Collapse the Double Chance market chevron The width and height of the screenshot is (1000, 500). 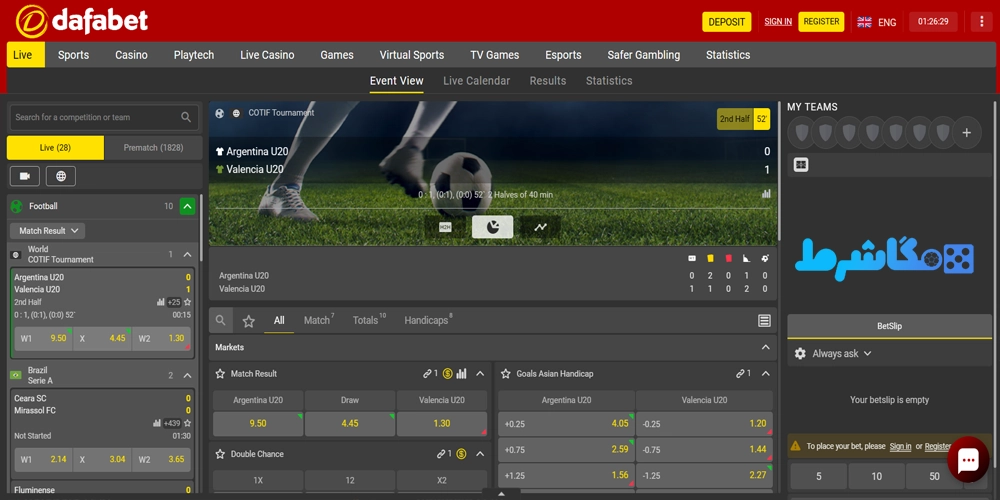(x=480, y=454)
